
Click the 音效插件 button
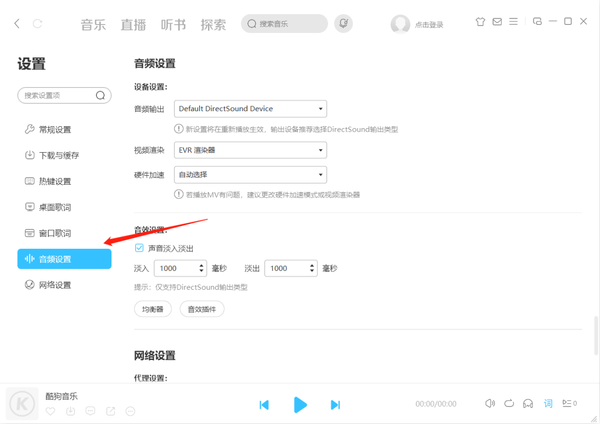click(x=203, y=309)
